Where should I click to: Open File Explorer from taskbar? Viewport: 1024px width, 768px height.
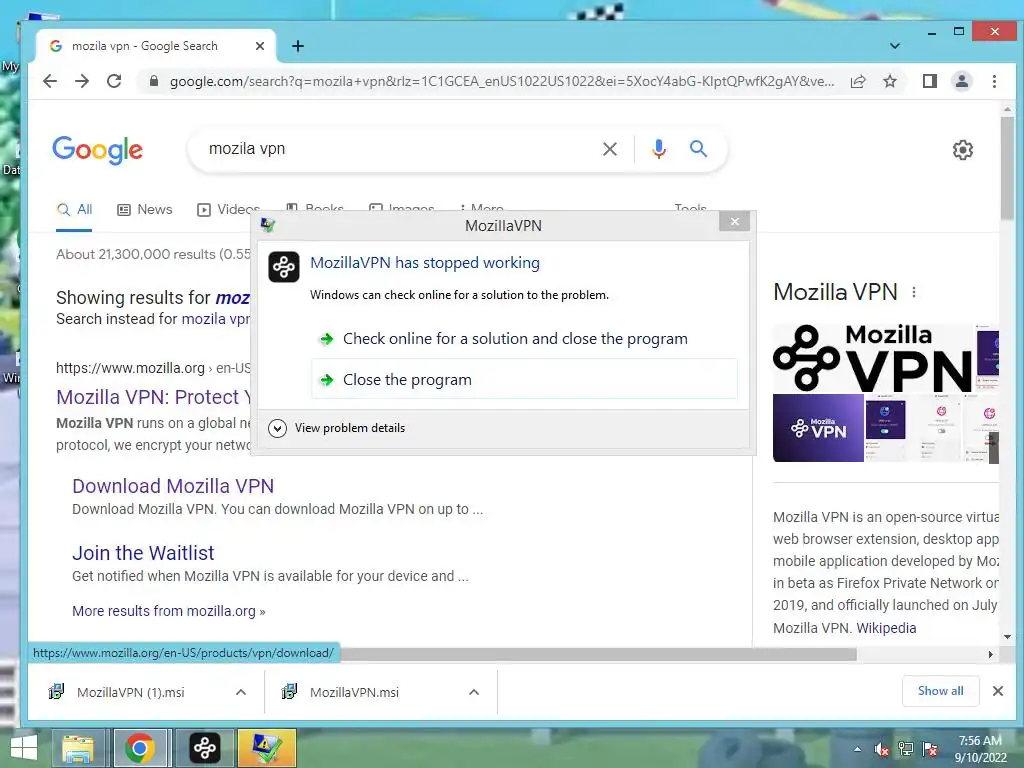(x=78, y=748)
